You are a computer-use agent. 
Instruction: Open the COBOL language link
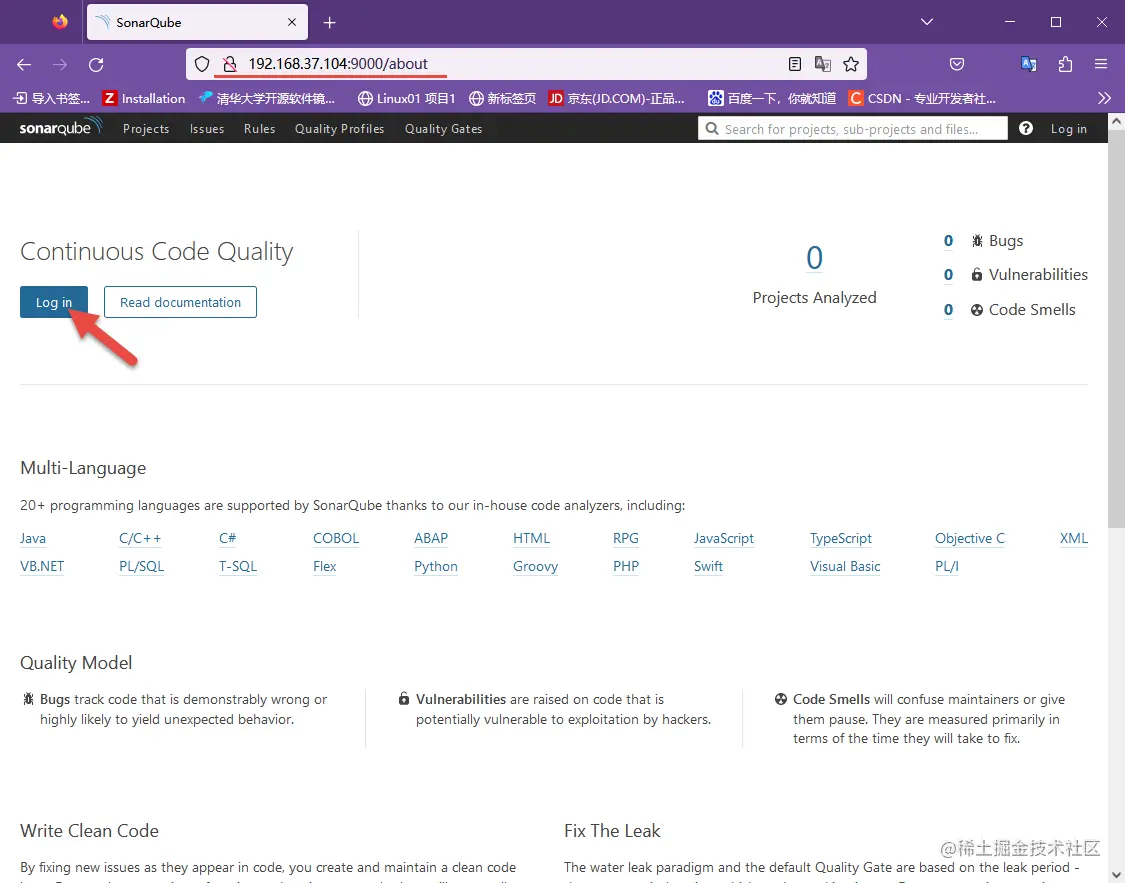point(336,539)
